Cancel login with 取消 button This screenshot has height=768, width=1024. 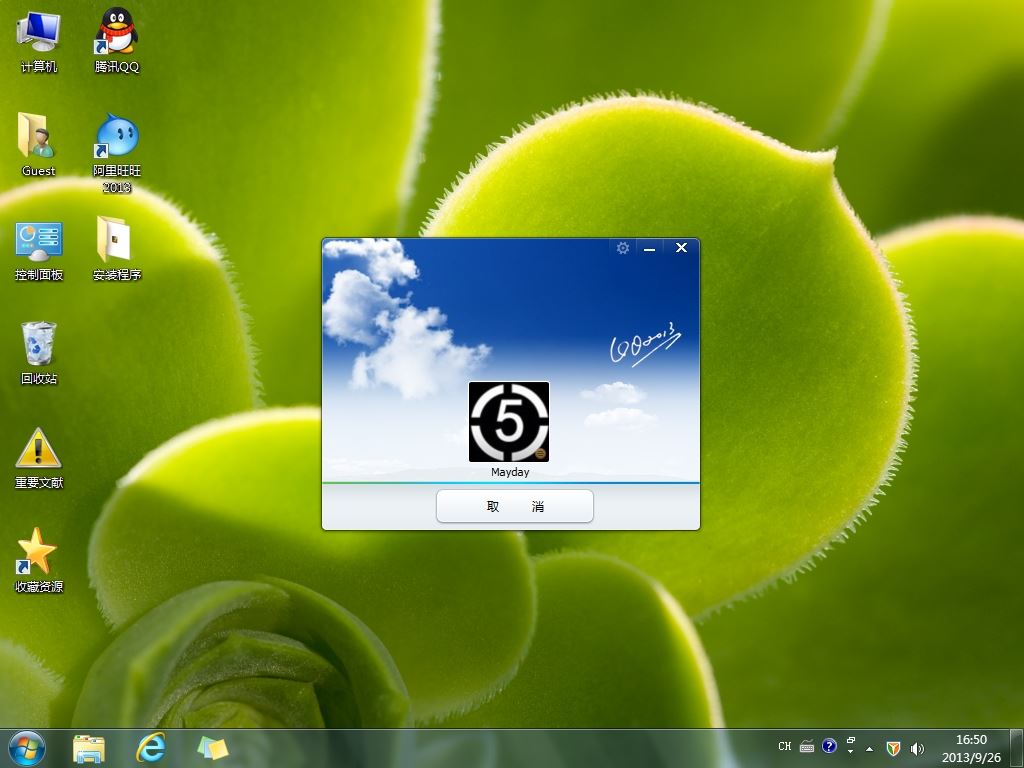[515, 506]
